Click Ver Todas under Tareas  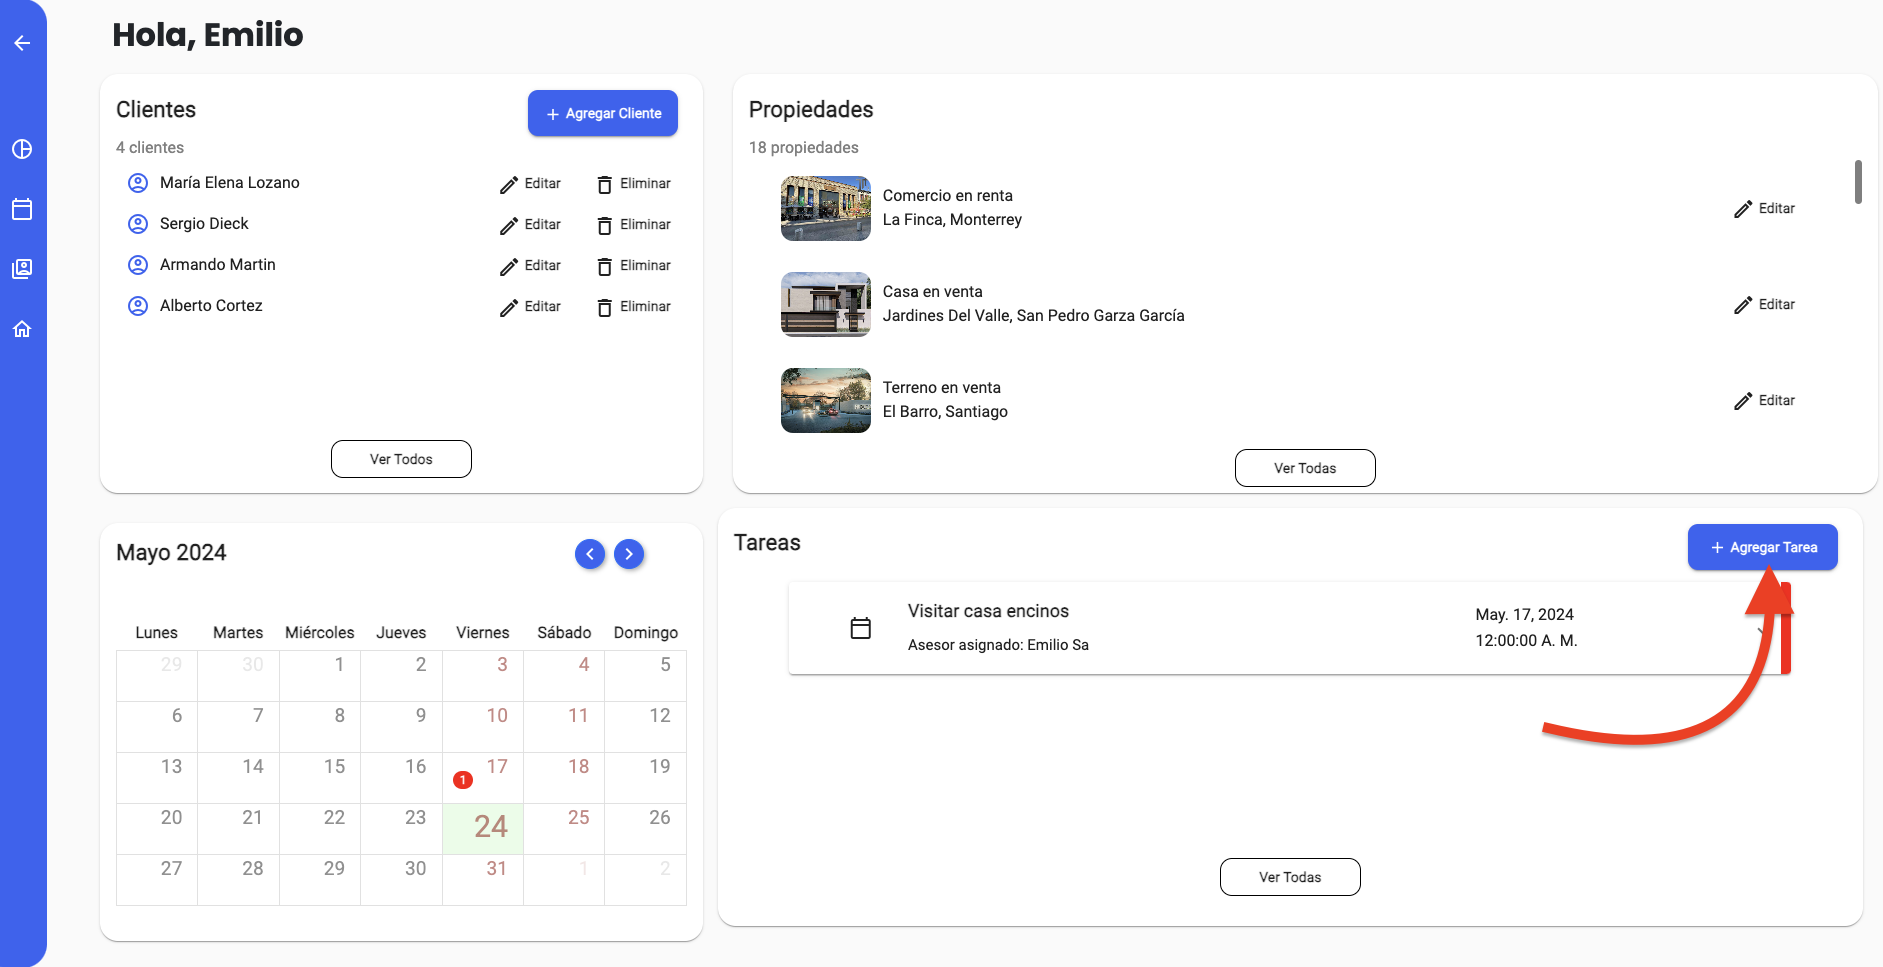[1290, 877]
